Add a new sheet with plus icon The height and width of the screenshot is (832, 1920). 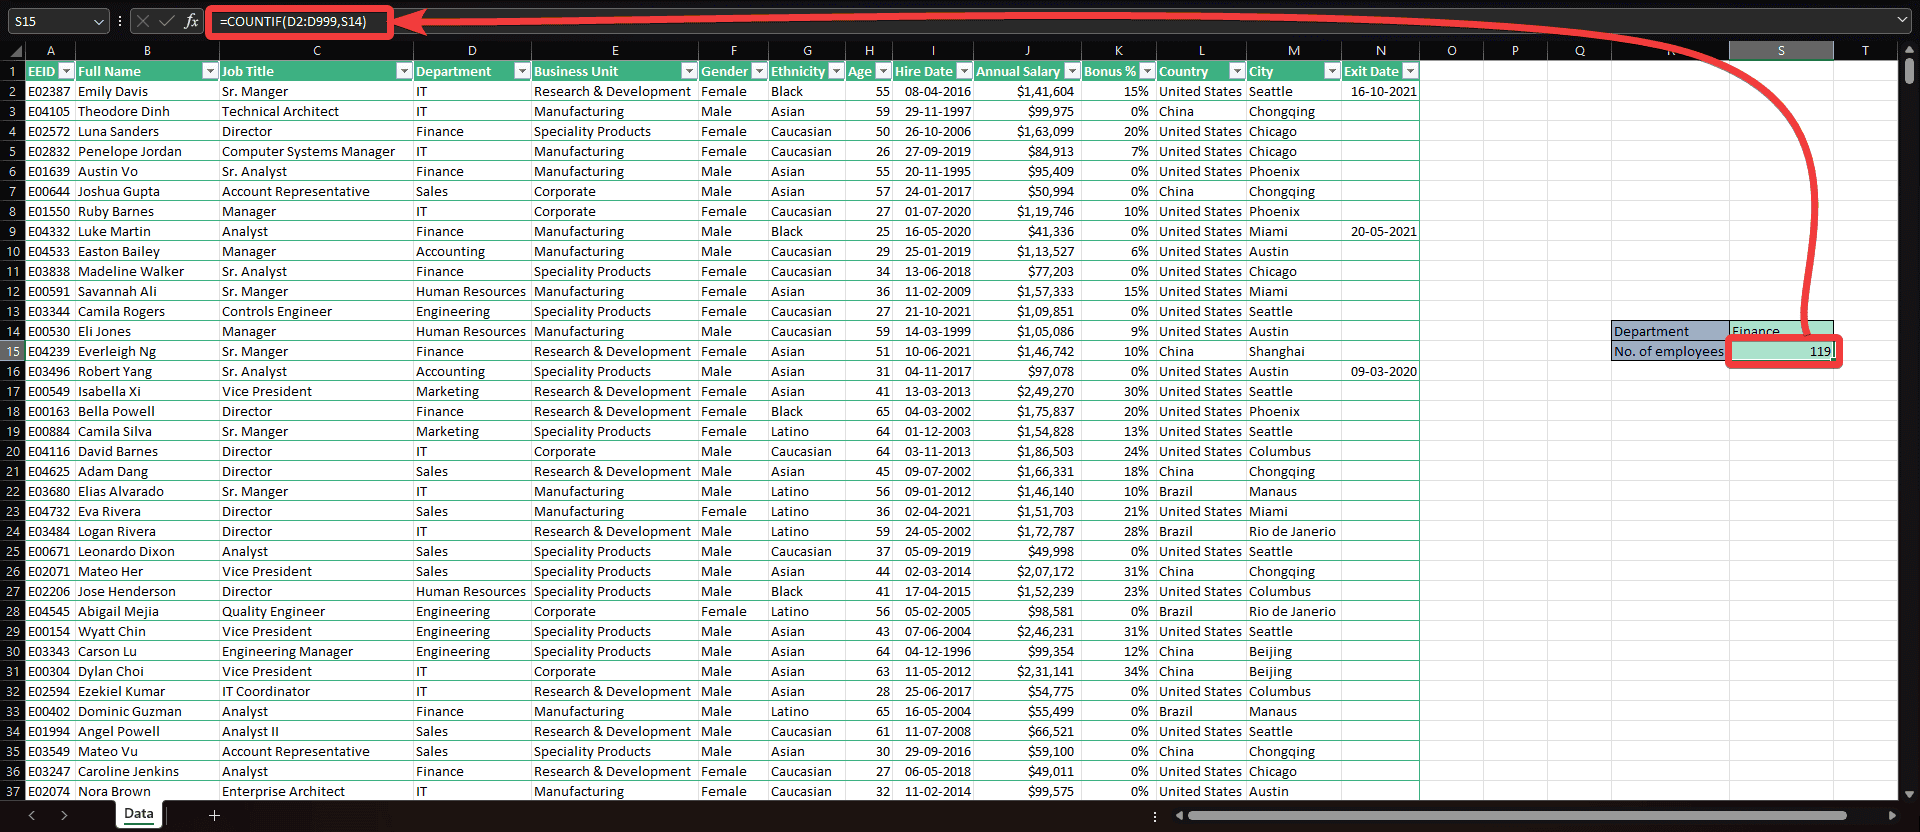coord(214,815)
